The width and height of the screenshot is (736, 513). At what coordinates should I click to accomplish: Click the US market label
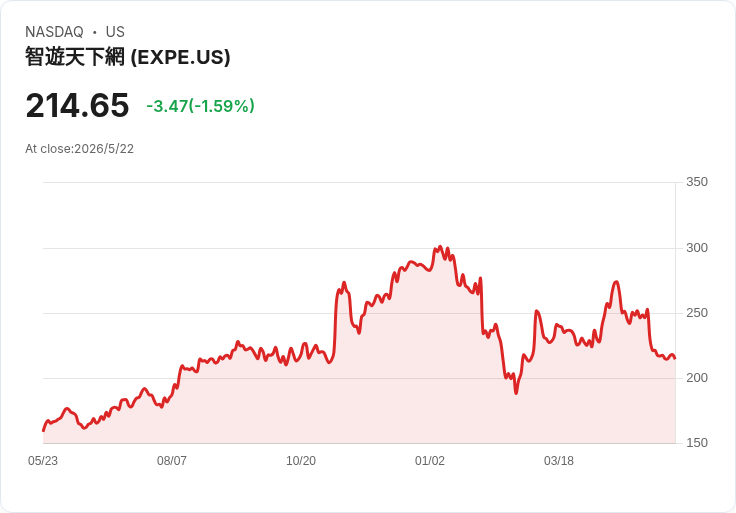[x=115, y=32]
